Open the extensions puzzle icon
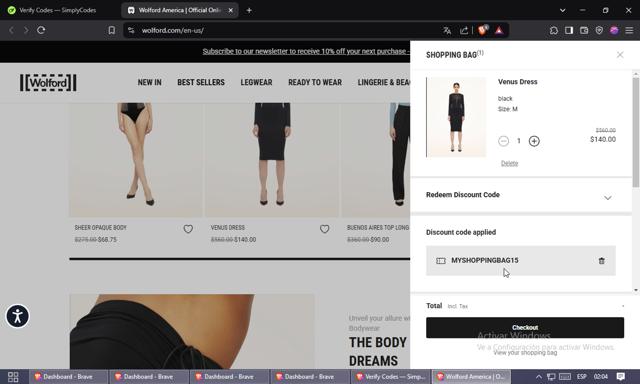 (553, 30)
